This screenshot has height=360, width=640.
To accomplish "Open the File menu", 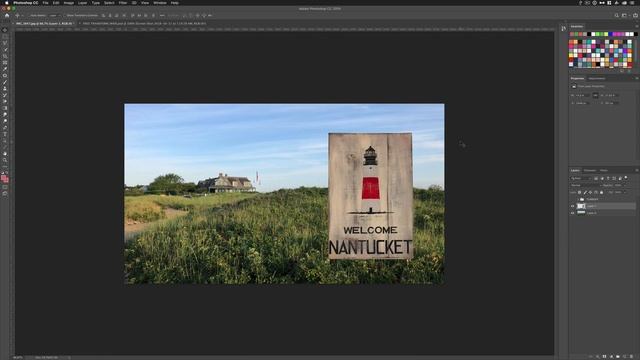I will 45,2.
